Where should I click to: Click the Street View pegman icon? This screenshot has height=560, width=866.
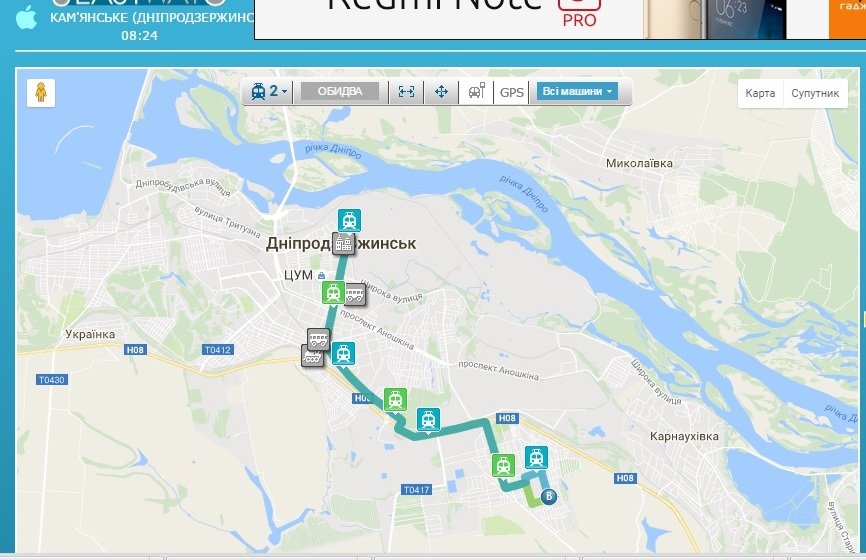tap(41, 93)
